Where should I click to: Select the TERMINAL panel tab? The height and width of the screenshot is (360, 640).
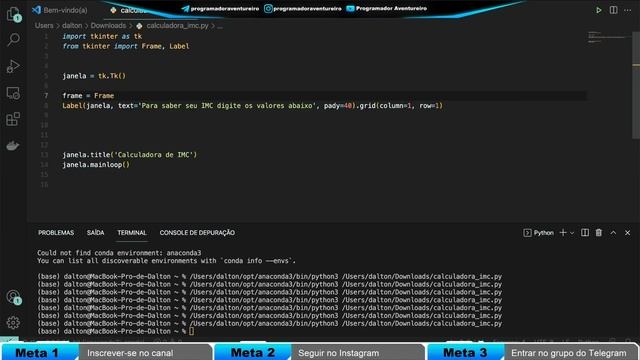pyautogui.click(x=132, y=233)
